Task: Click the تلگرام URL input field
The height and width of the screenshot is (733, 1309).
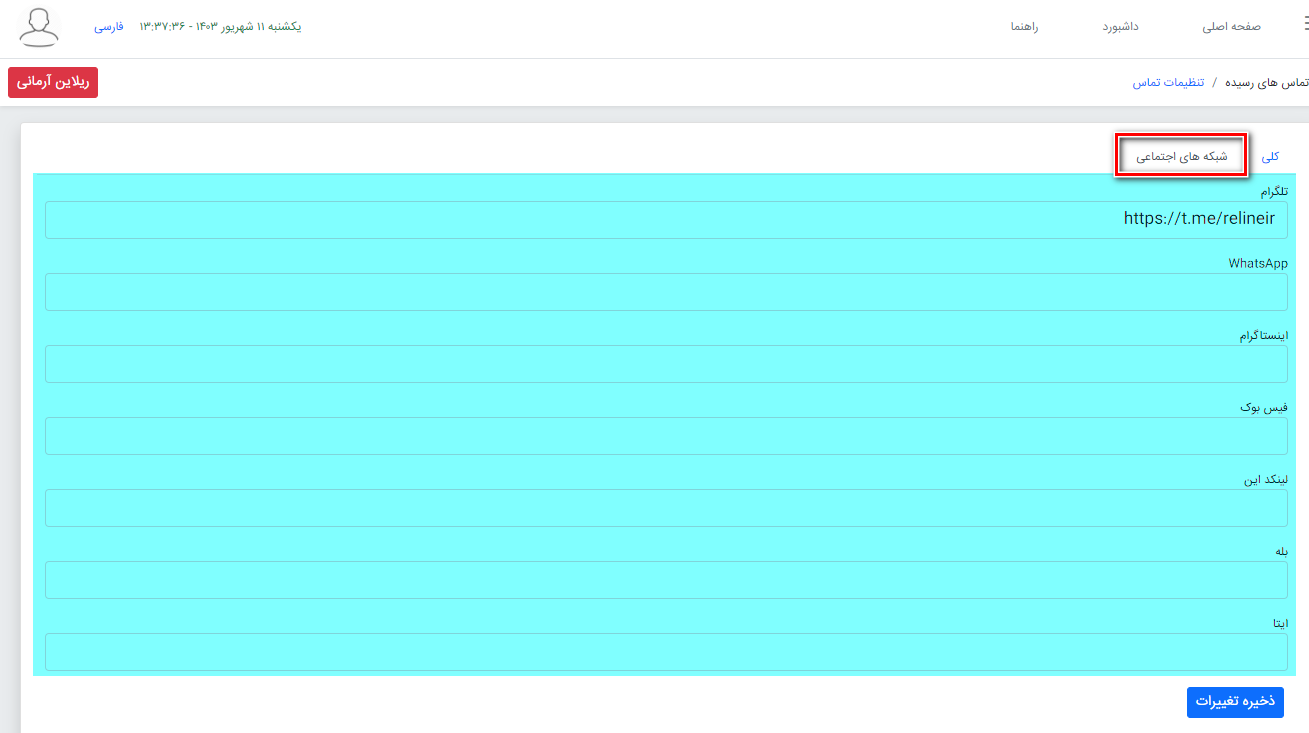Action: click(666, 220)
